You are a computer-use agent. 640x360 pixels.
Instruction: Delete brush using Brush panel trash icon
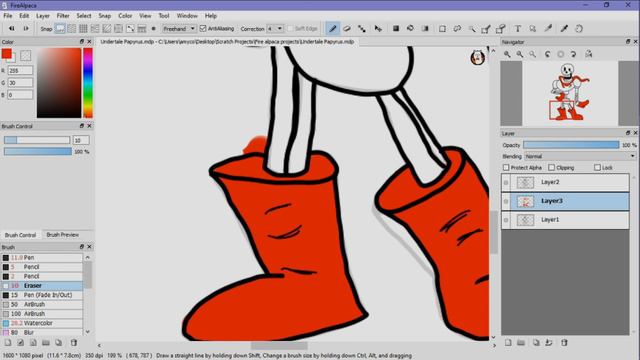coord(73,342)
